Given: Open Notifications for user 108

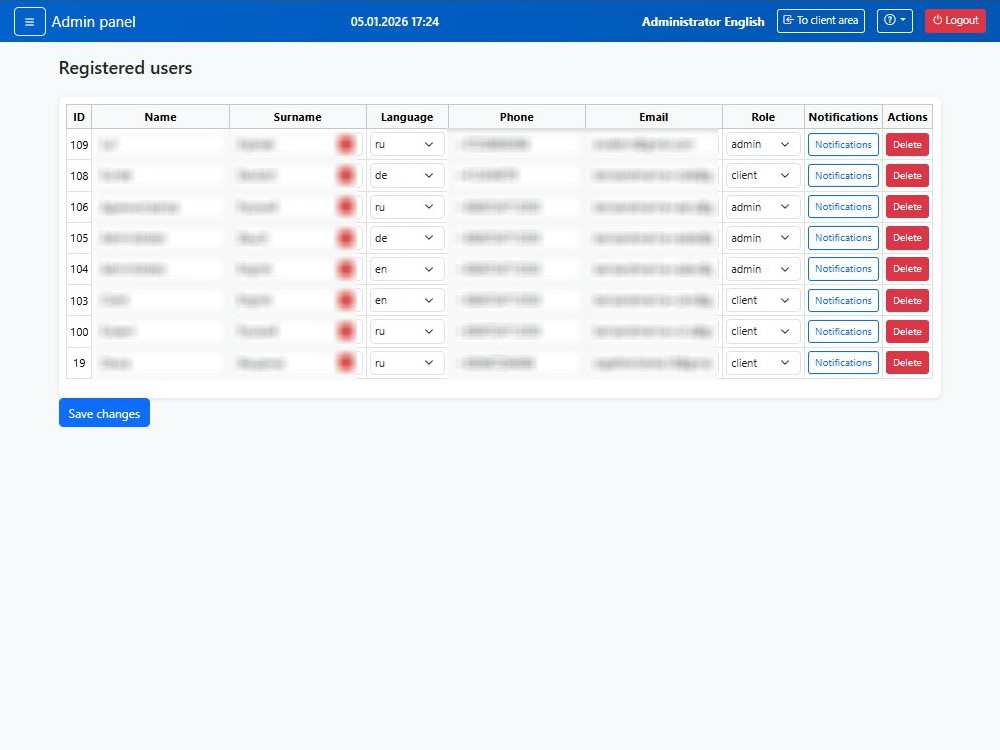Looking at the screenshot, I should click(843, 175).
